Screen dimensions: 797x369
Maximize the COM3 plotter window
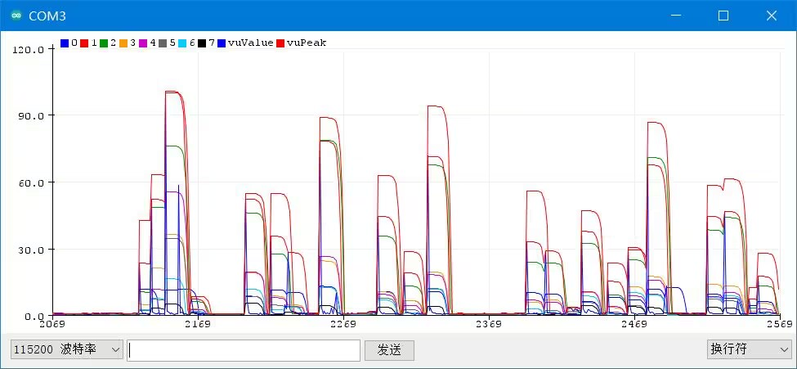coord(723,16)
